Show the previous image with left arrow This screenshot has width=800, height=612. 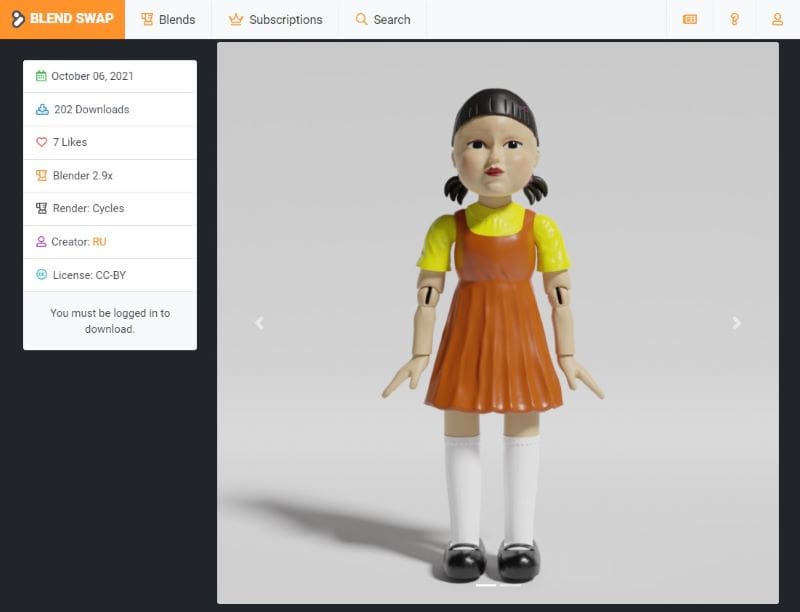[x=259, y=323]
